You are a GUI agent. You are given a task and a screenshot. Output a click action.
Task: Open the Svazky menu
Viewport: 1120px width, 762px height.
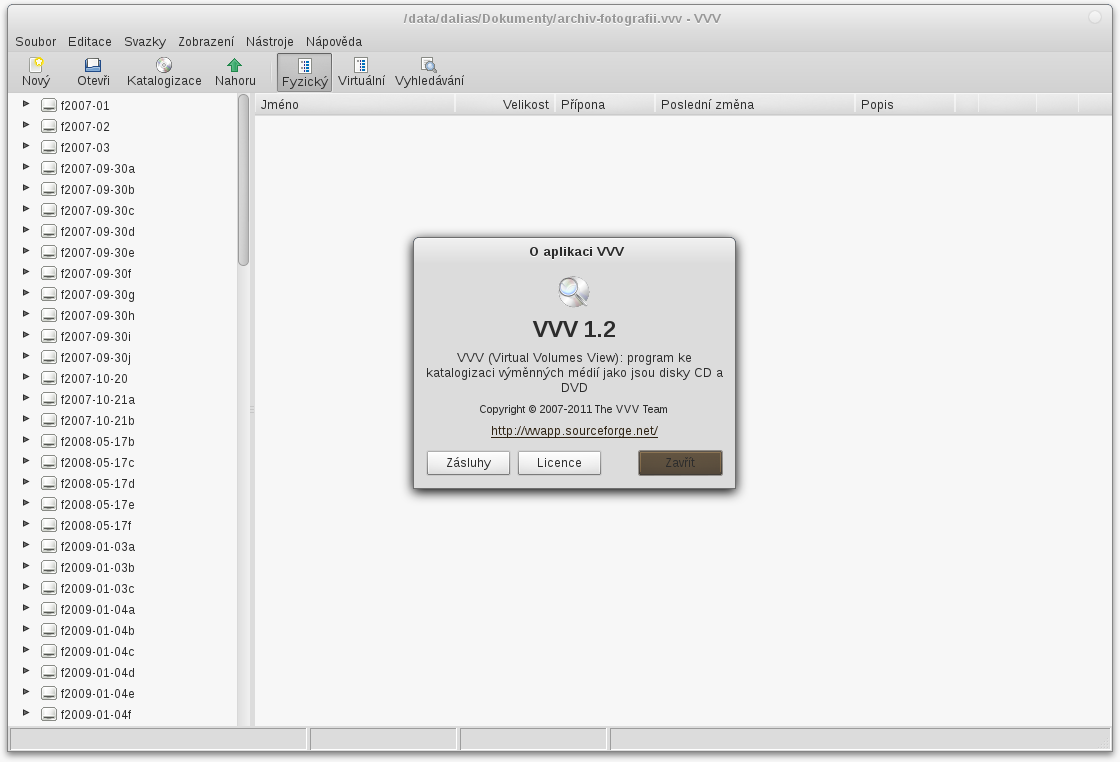tap(145, 41)
